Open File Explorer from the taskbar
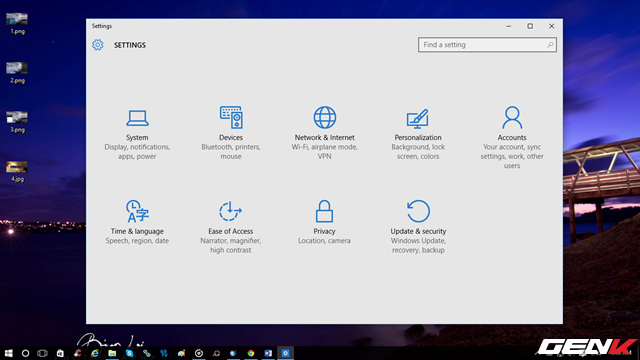 coord(112,353)
